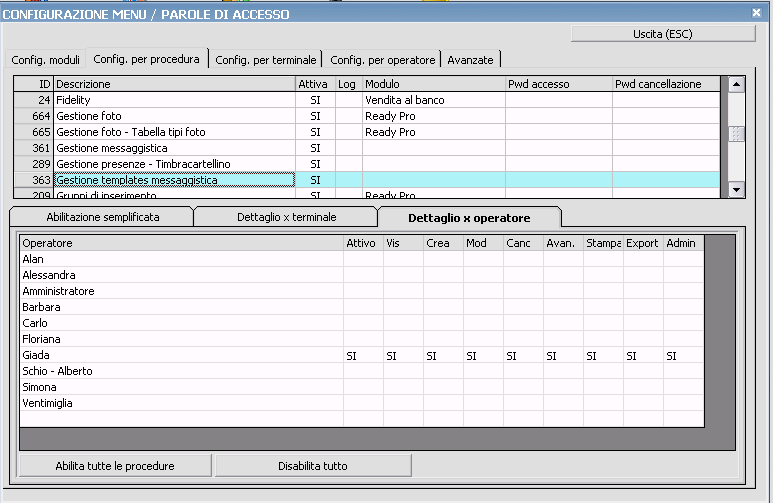Click Abilita tutte le procedure button
The height and width of the screenshot is (503, 773).
click(115, 466)
